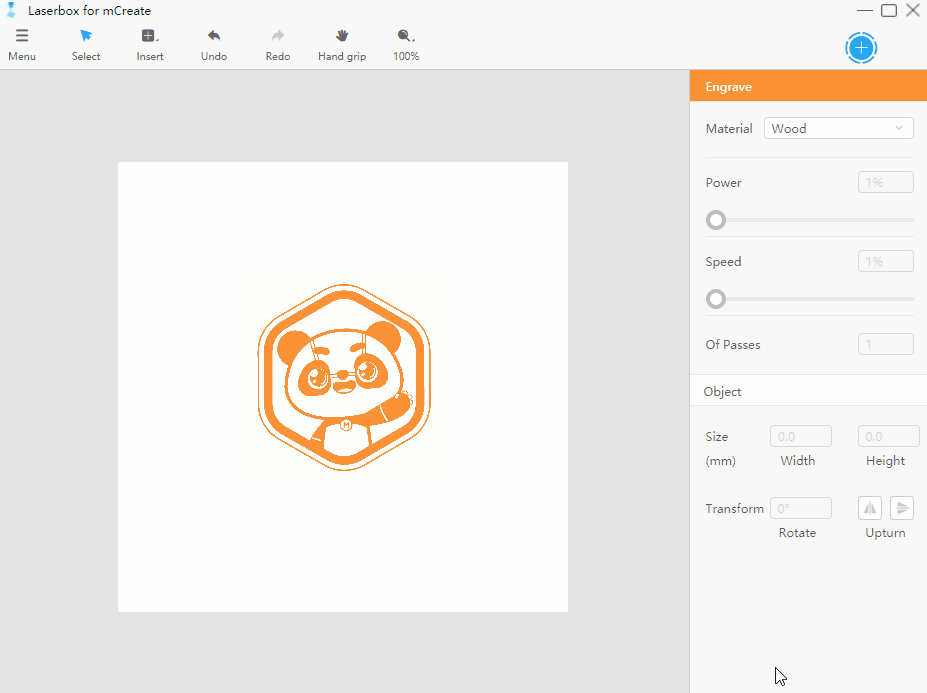
Task: Adjust the Speed slider handle
Action: click(x=716, y=299)
